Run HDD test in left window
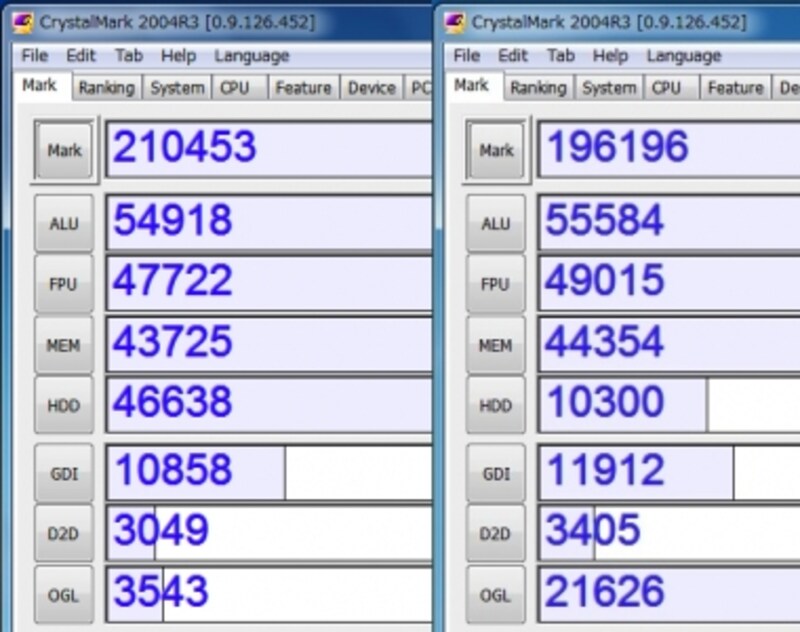The image size is (800, 632). tap(64, 406)
